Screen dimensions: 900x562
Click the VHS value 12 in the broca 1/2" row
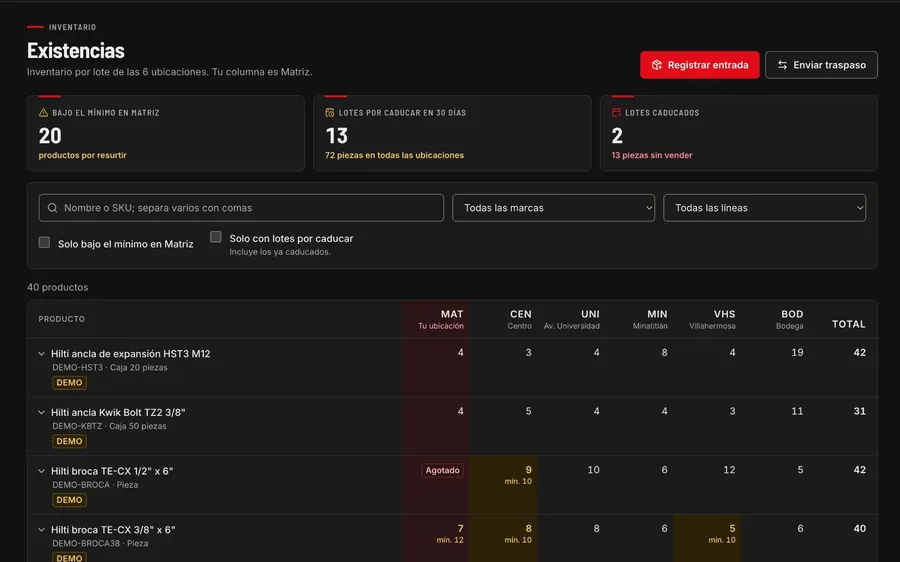[x=729, y=470]
